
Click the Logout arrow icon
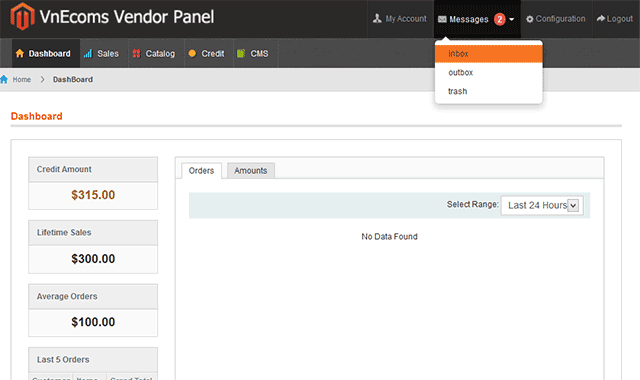pyautogui.click(x=601, y=18)
